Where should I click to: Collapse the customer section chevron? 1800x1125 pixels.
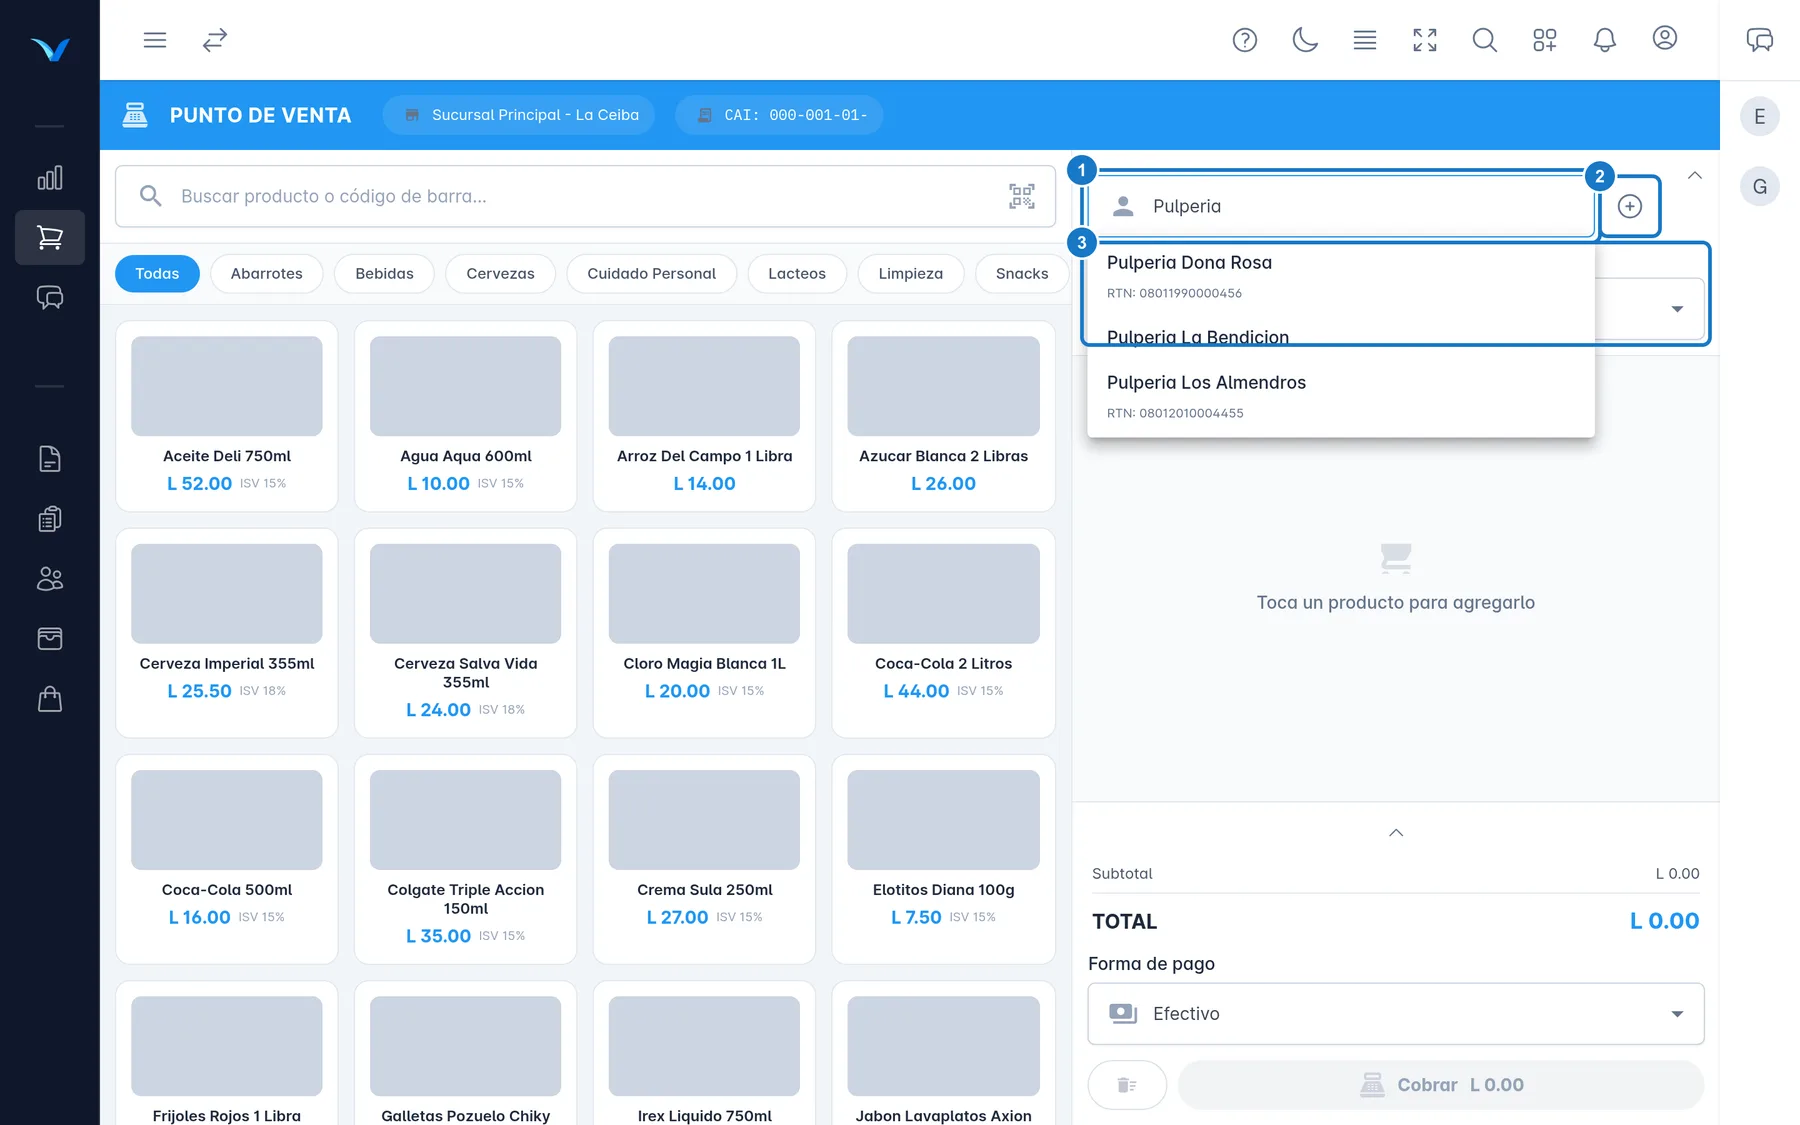(x=1695, y=176)
